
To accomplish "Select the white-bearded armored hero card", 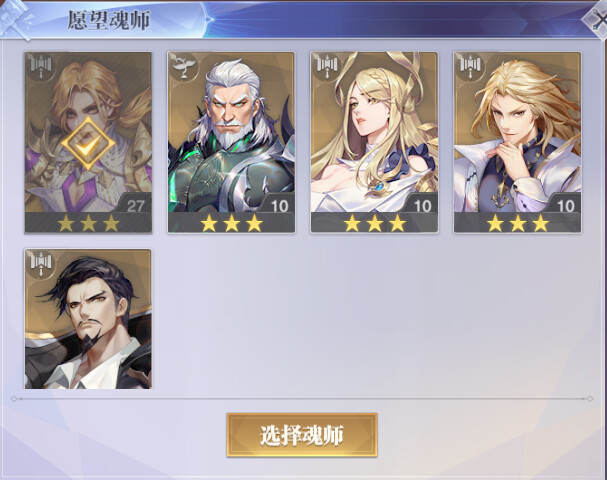I will pos(231,142).
